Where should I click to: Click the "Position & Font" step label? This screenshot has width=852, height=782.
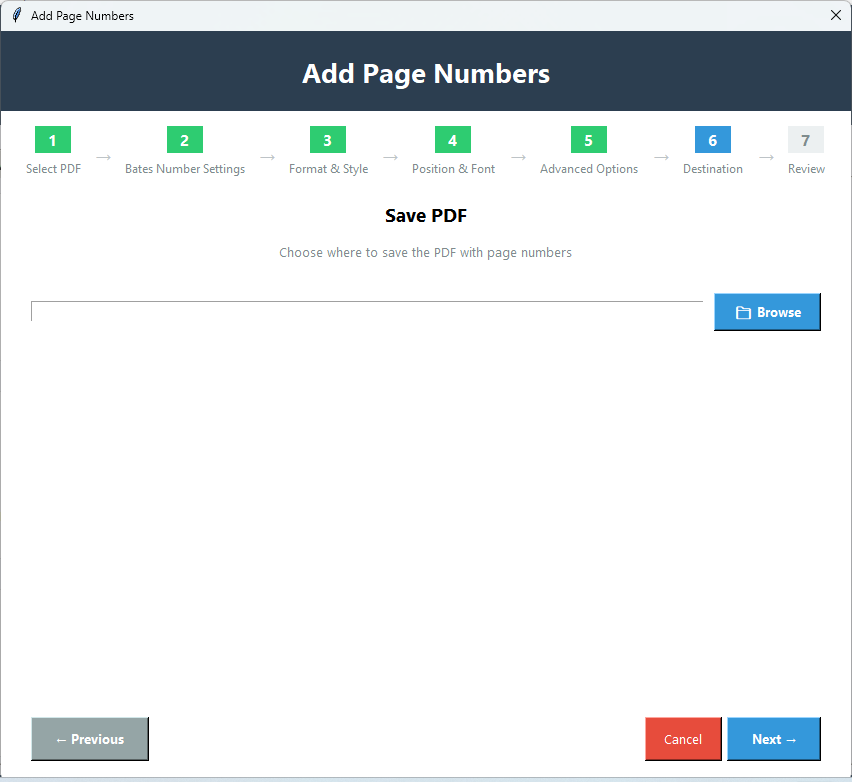[452, 169]
